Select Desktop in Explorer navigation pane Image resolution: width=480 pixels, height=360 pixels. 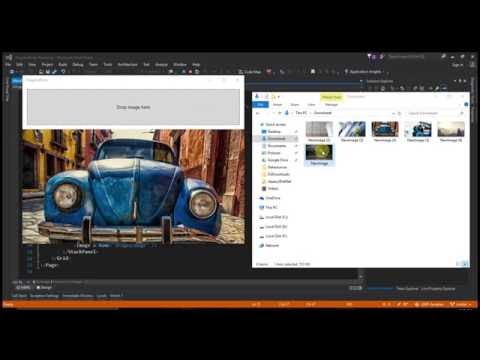tap(274, 132)
